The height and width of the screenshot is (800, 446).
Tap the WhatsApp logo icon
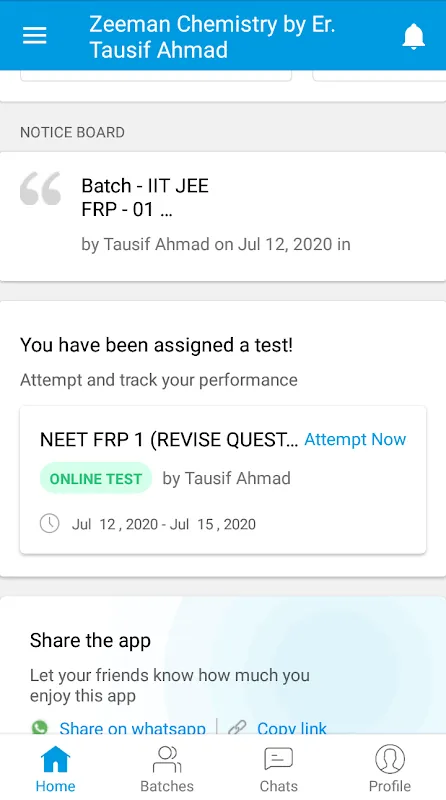click(39, 728)
